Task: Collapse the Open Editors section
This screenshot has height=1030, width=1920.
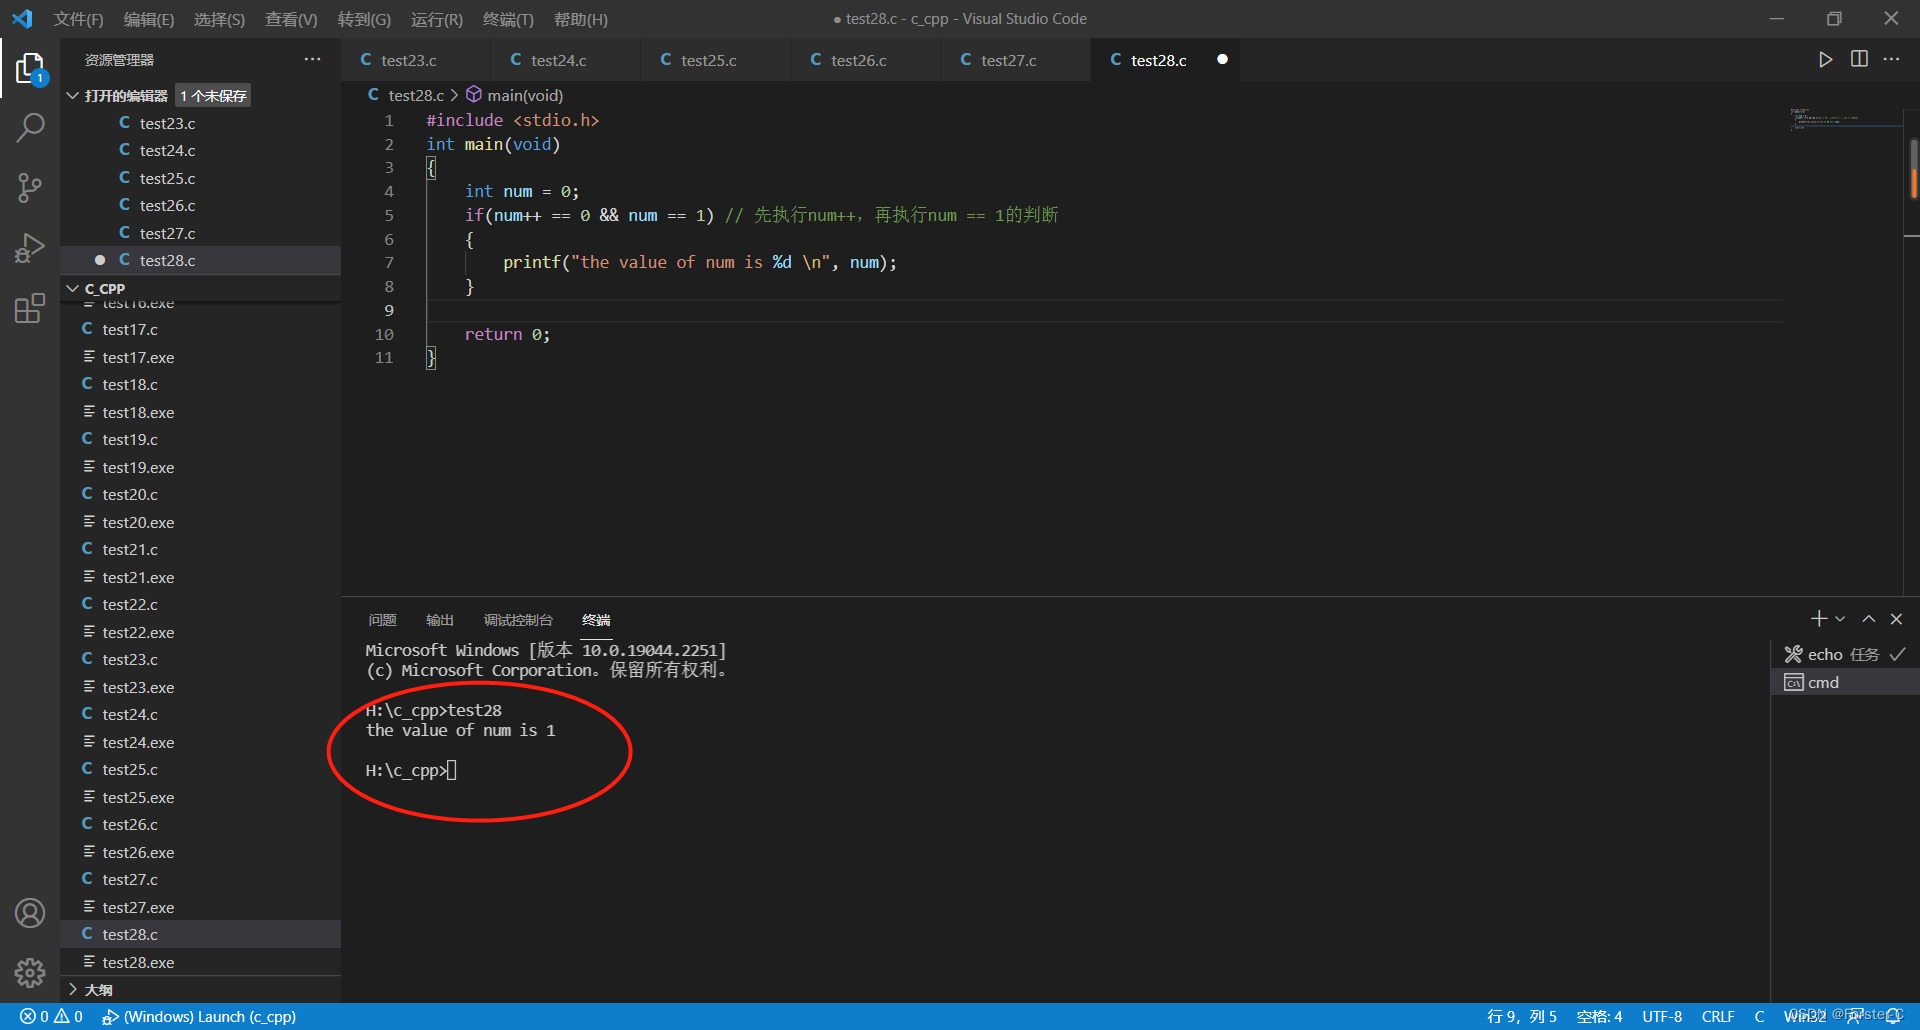Action: pos(73,95)
